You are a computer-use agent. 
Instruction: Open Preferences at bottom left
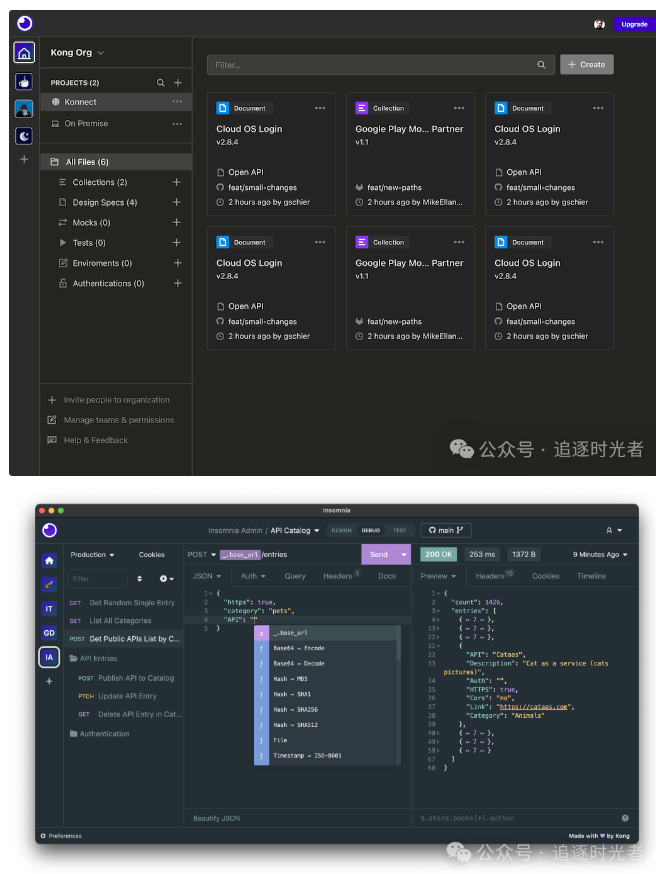click(61, 836)
